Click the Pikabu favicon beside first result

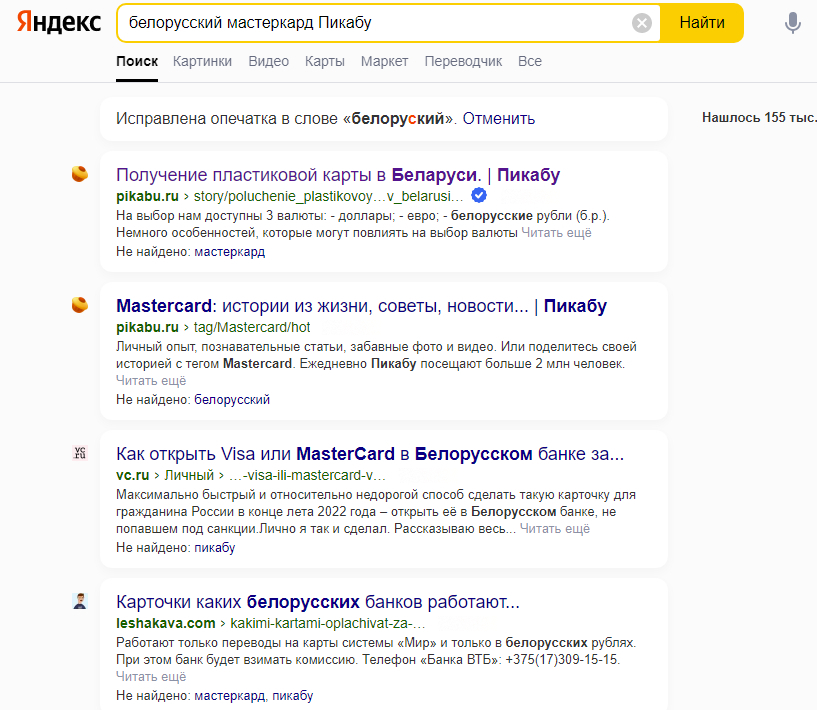tap(80, 174)
